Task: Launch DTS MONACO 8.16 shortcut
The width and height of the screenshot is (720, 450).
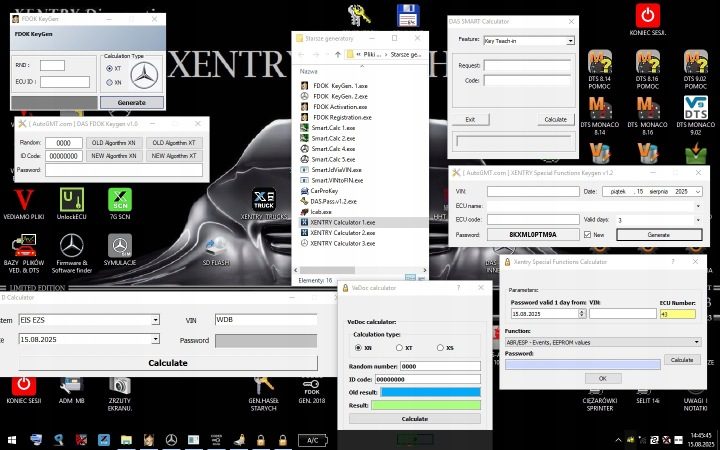Action: point(647,116)
